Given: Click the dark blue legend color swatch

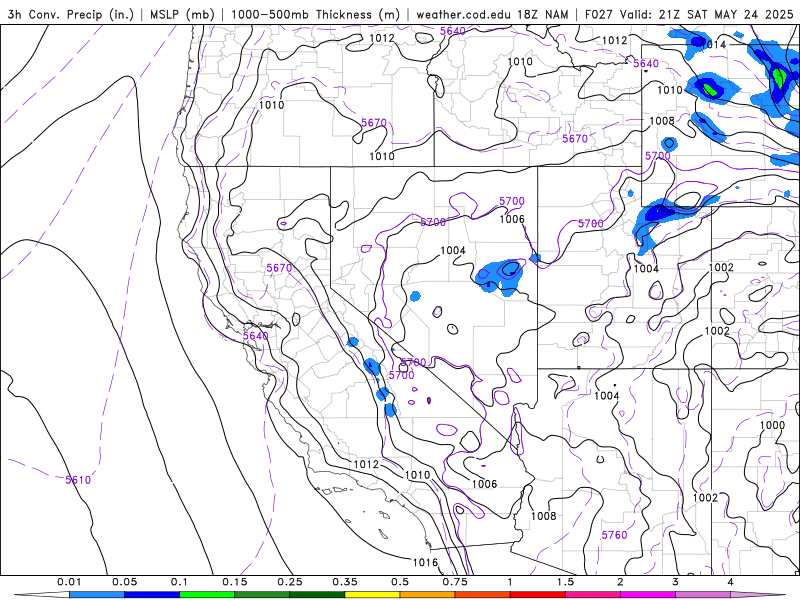Looking at the screenshot, I should (152, 595).
